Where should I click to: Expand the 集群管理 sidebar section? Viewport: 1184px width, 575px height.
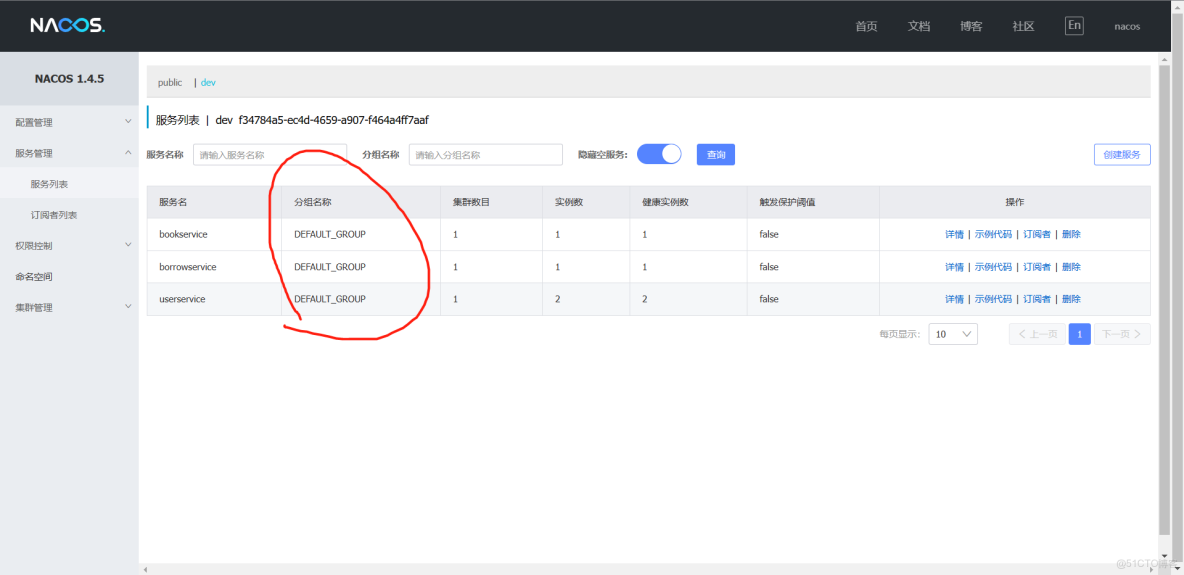pyautogui.click(x=69, y=308)
